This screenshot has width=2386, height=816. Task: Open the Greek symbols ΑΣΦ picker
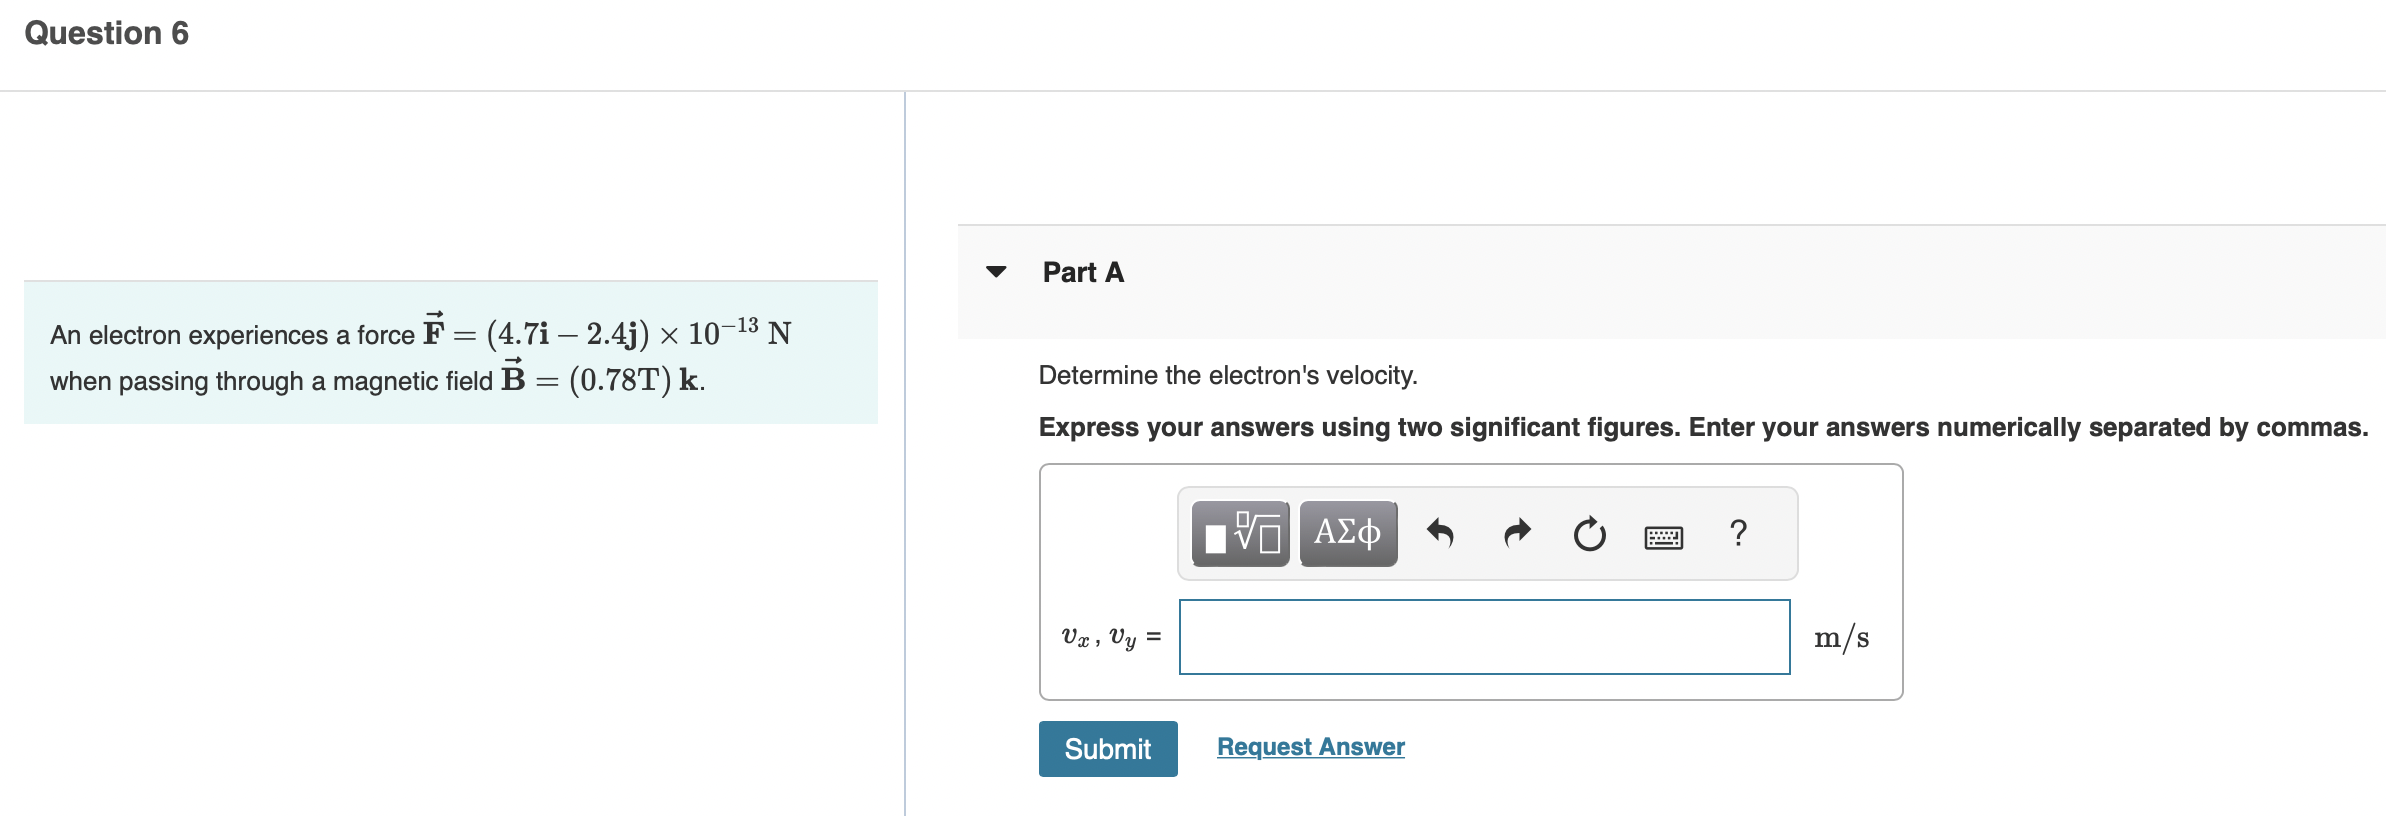click(x=1347, y=535)
